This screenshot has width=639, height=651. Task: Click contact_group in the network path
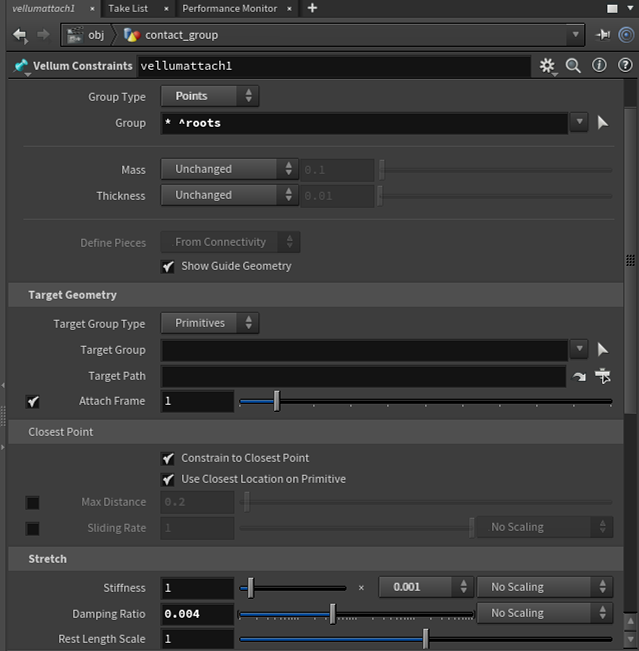pyautogui.click(x=181, y=35)
